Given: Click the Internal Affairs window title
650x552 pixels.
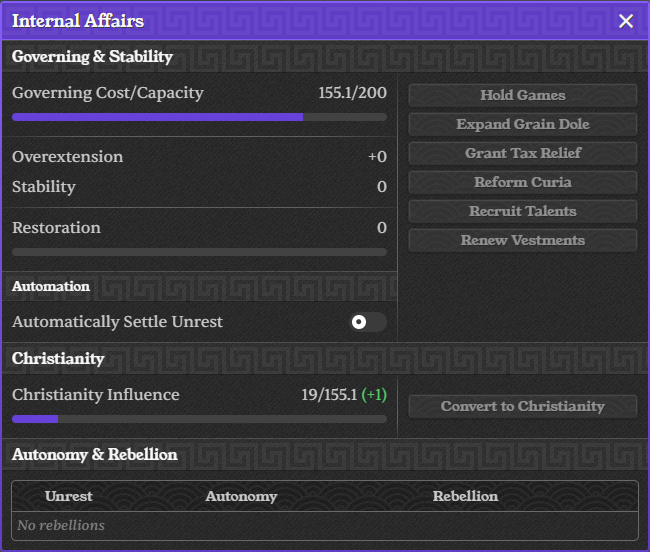Looking at the screenshot, I should tap(78, 21).
